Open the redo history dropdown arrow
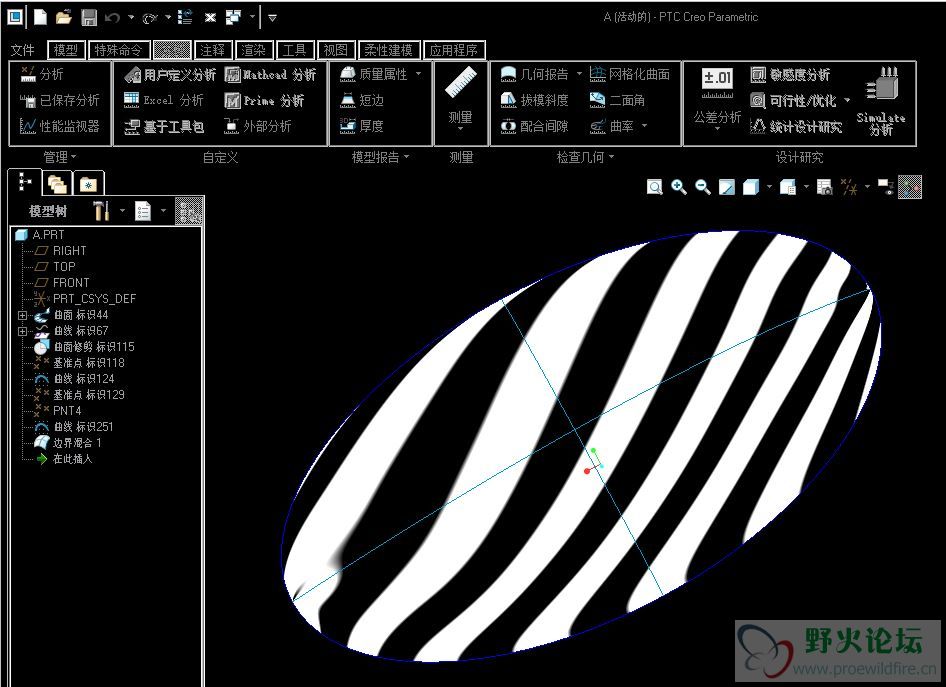This screenshot has width=946, height=687. click(x=168, y=17)
